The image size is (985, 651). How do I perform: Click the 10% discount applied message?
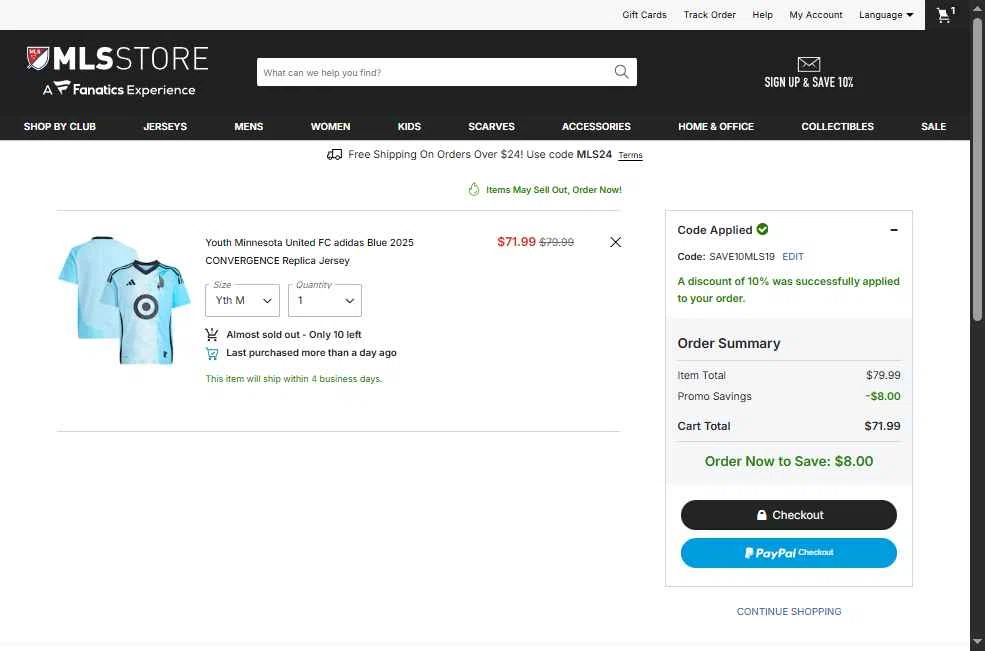coord(788,290)
